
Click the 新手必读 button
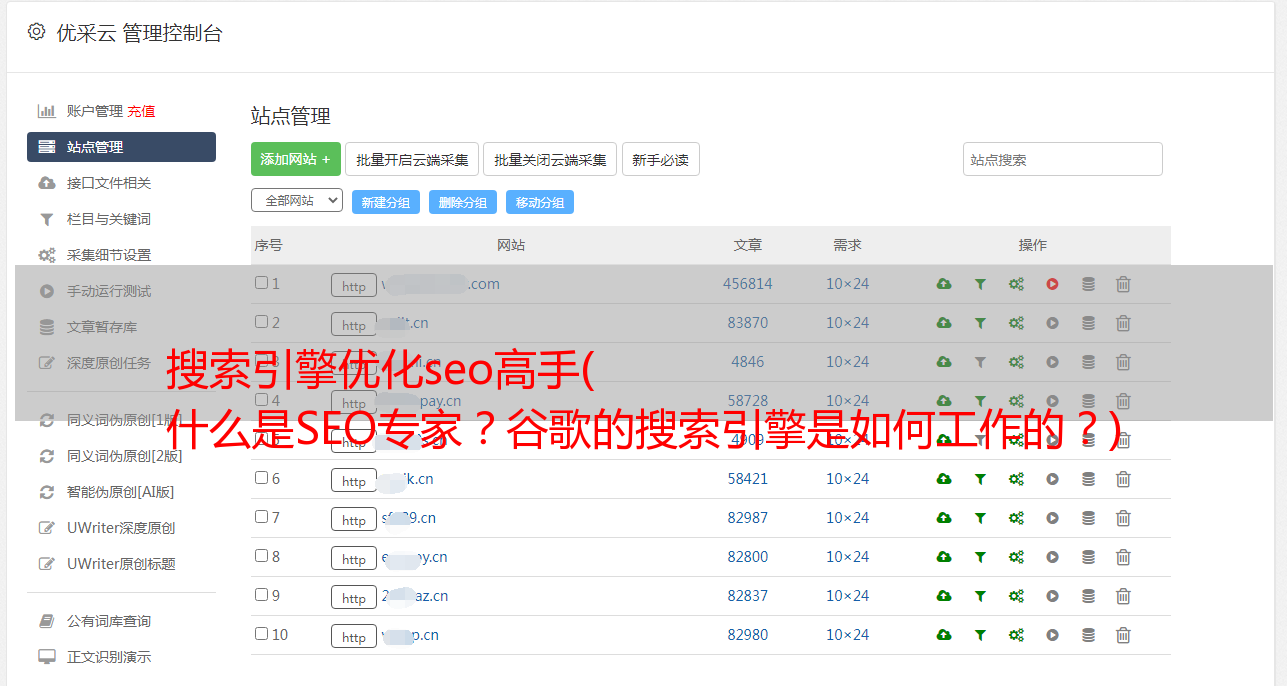point(661,159)
